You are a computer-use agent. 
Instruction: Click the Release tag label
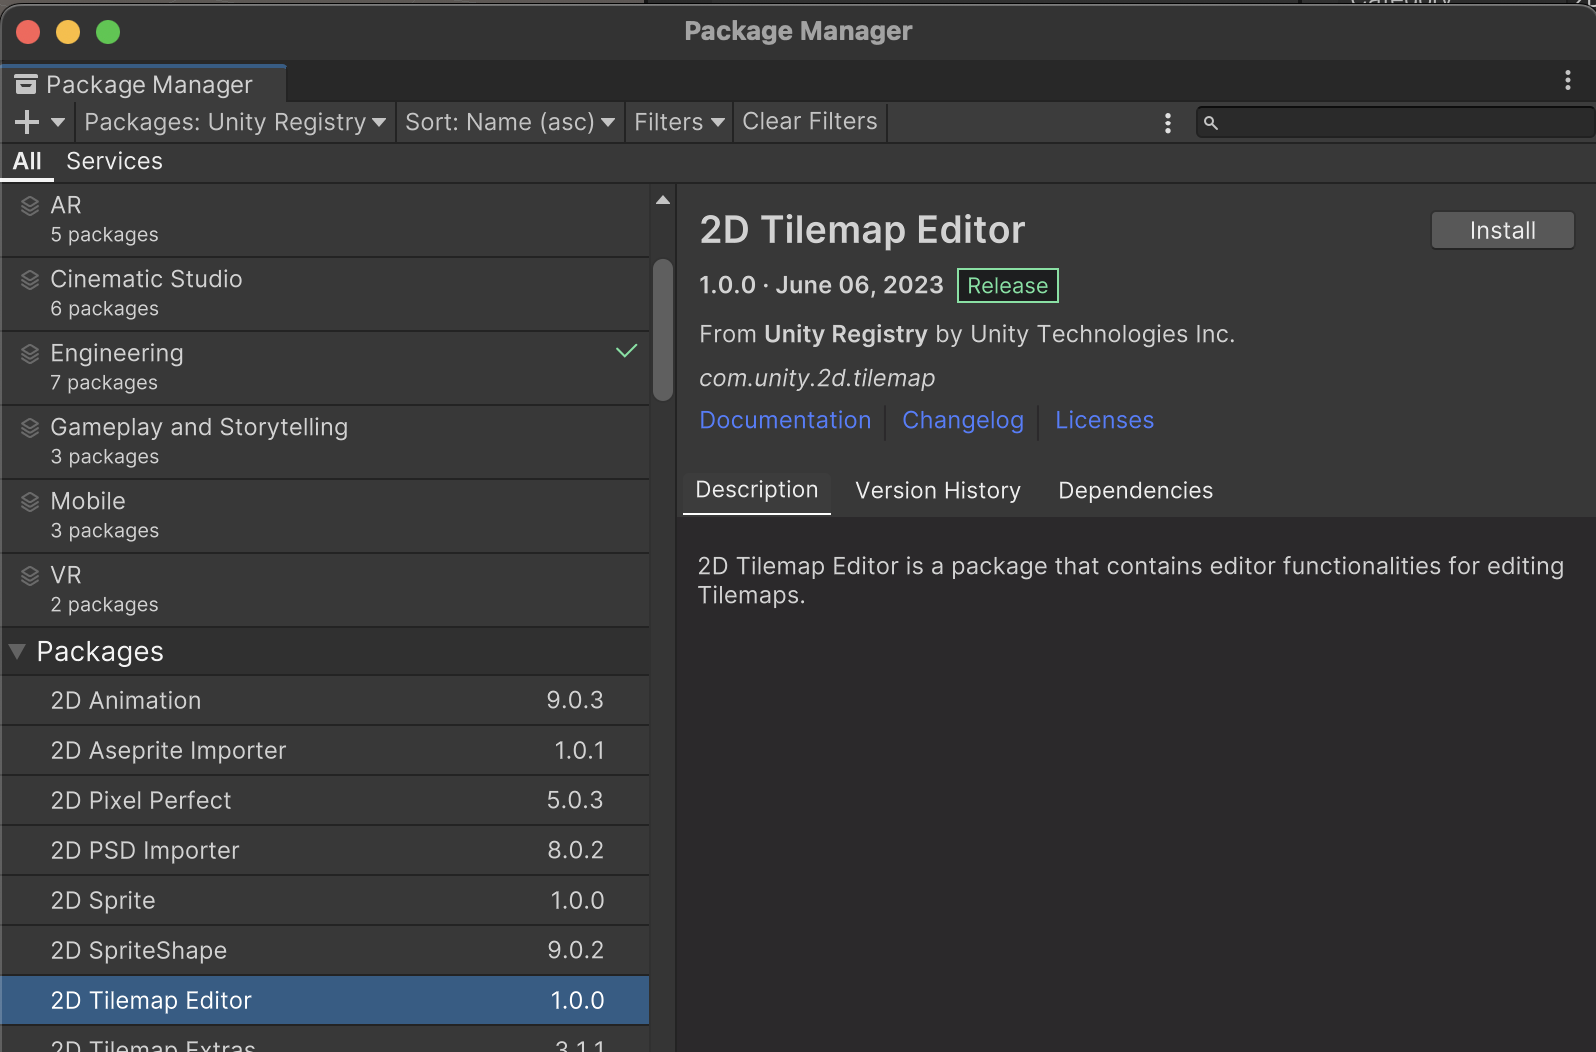pyautogui.click(x=1007, y=286)
